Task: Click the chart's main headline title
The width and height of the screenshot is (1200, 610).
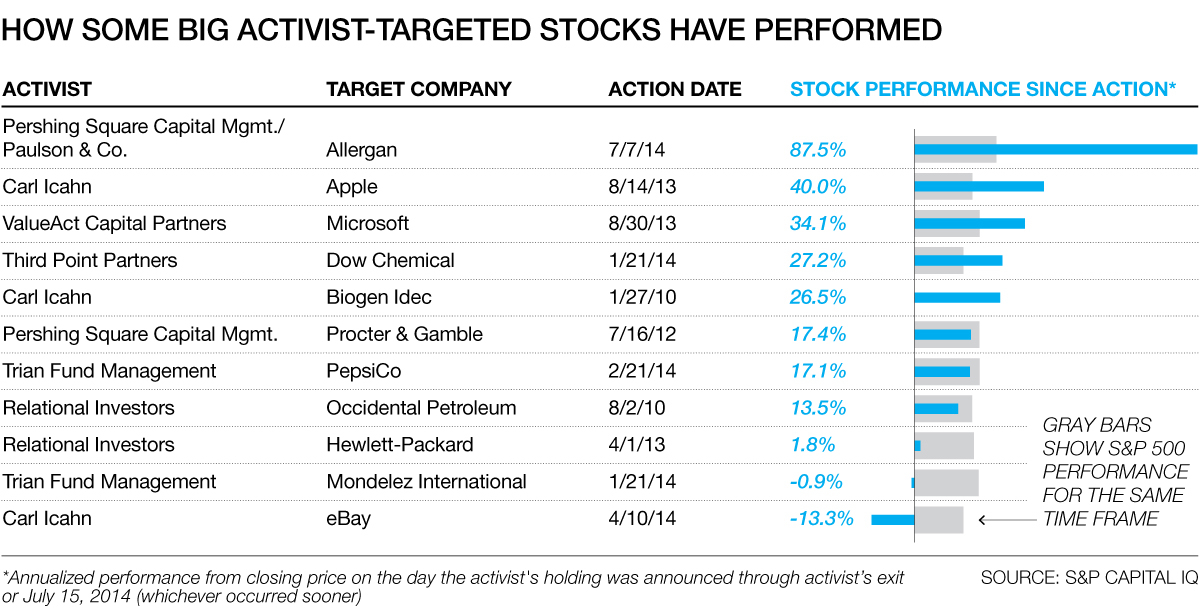Action: click(x=473, y=31)
